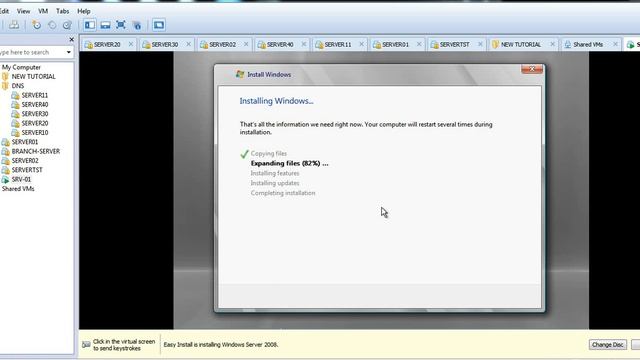Viewport: 640px width, 360px height.
Task: Click the library search field
Action: [x=32, y=52]
